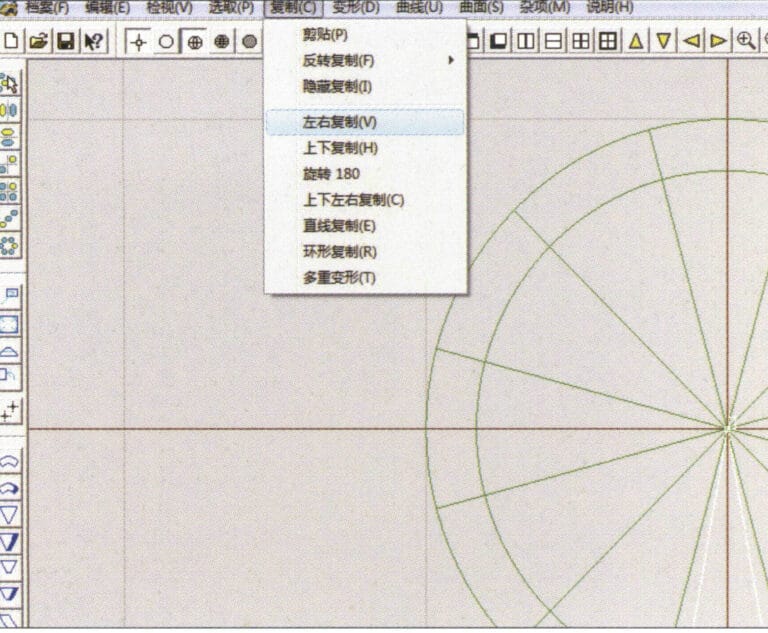Choose 多重变形(T) from the menu
This screenshot has width=768, height=633.
pyautogui.click(x=365, y=278)
